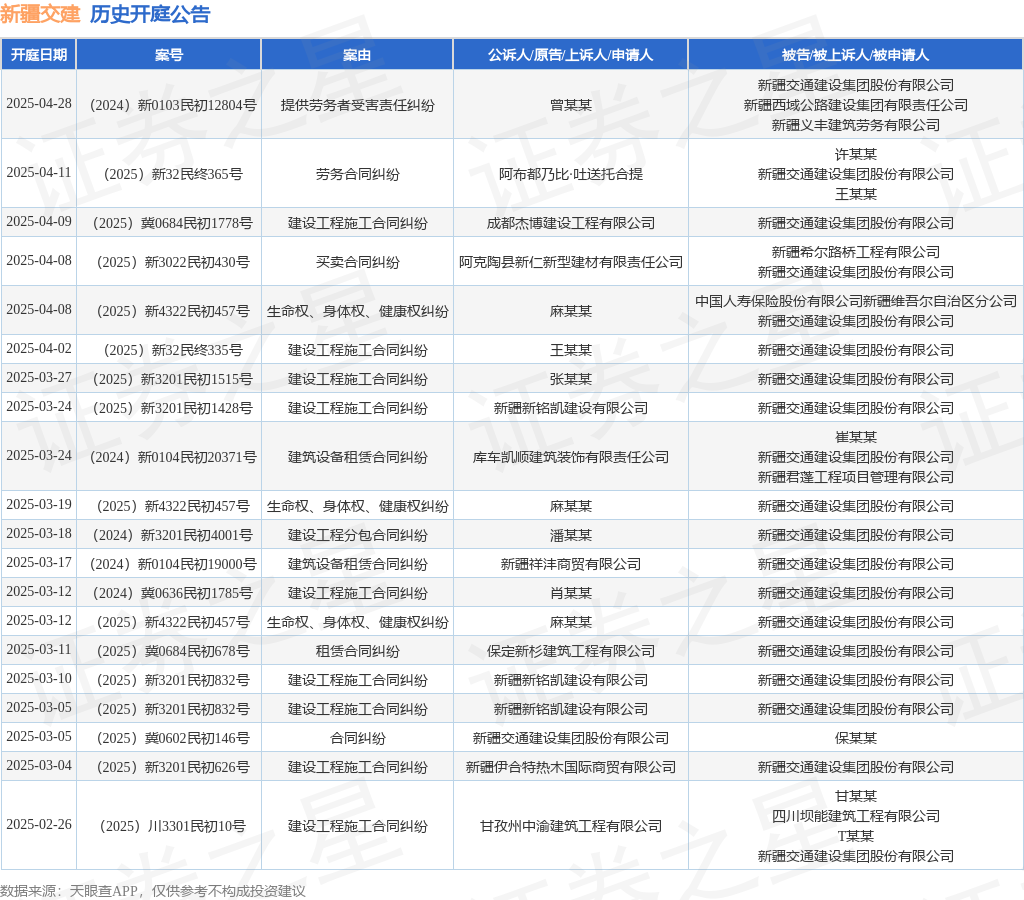
Task: Click the 历史开庭公告 heading
Action: 150,14
